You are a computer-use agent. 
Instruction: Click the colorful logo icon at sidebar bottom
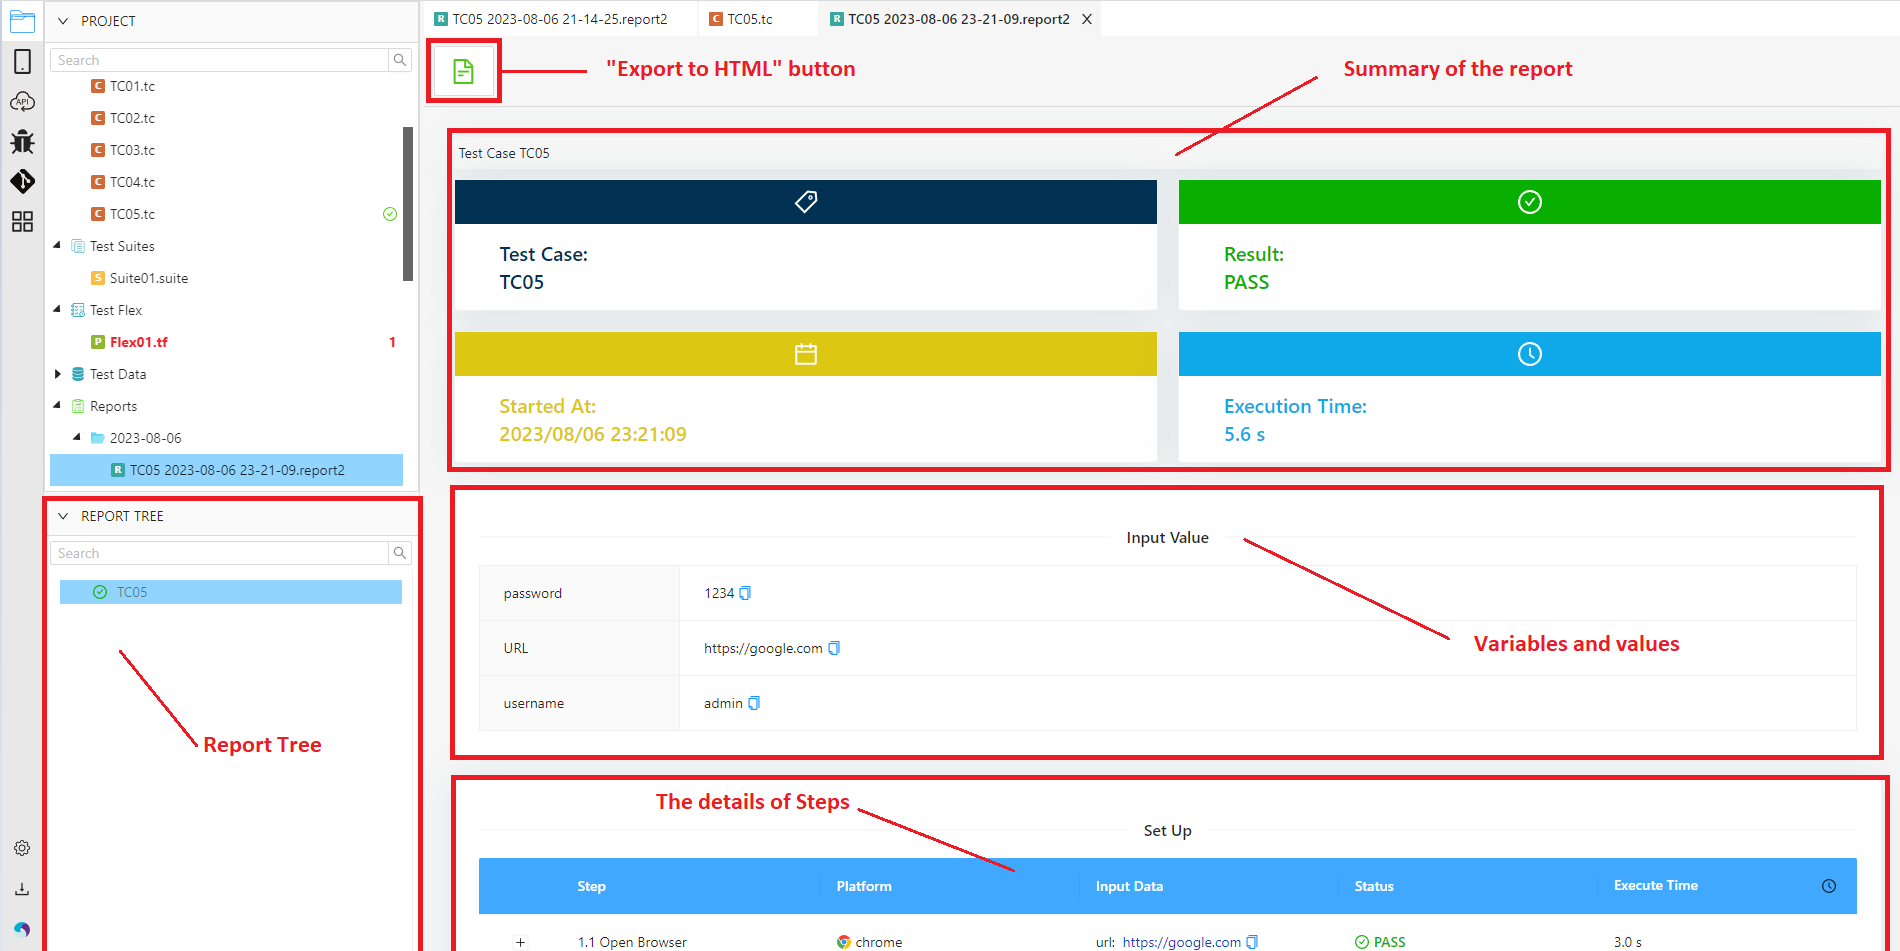point(22,929)
